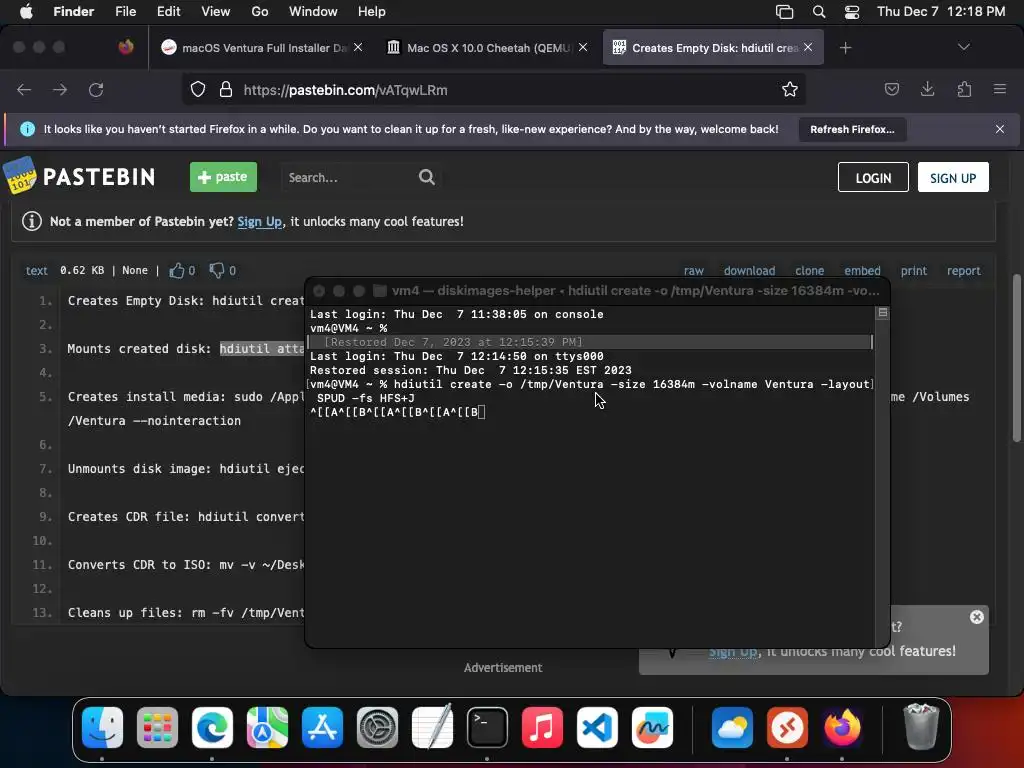Expand the list all tabs chevron
This screenshot has height=768, width=1024.
pyautogui.click(x=963, y=47)
